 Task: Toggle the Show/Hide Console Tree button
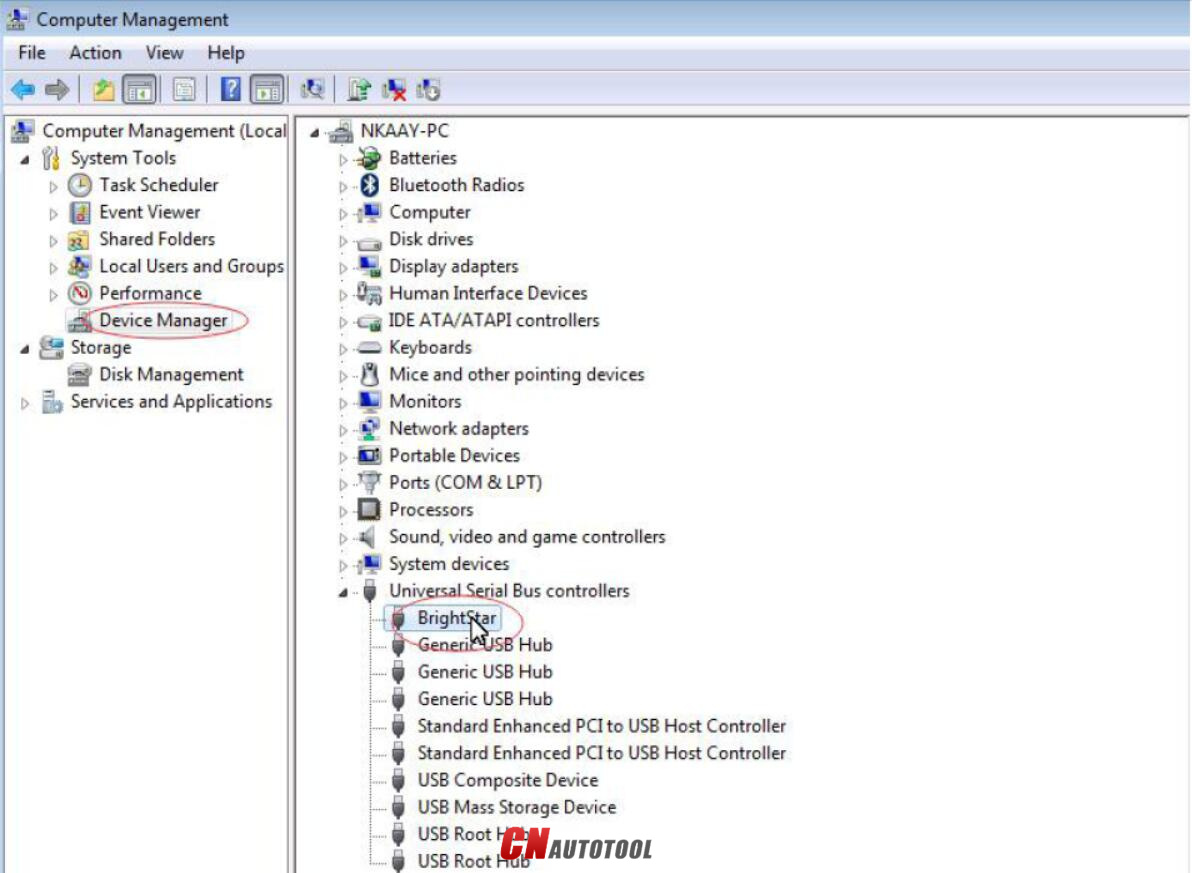pyautogui.click(x=139, y=90)
